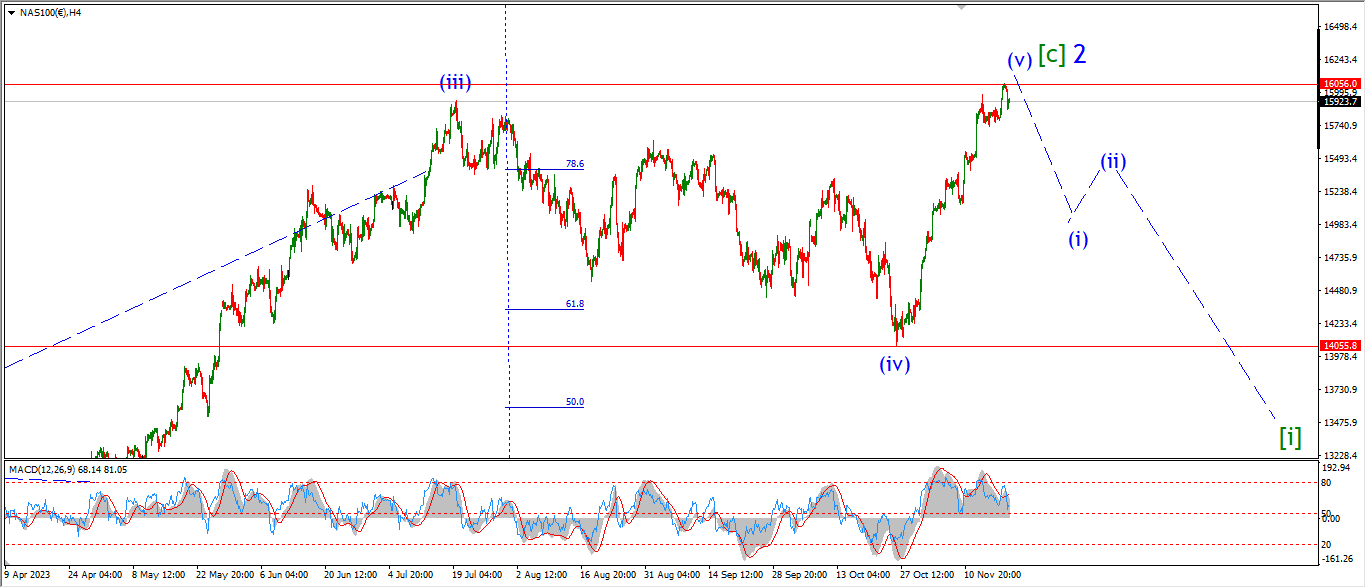
Task: Select the blue (iv) wave label
Action: pyautogui.click(x=895, y=365)
